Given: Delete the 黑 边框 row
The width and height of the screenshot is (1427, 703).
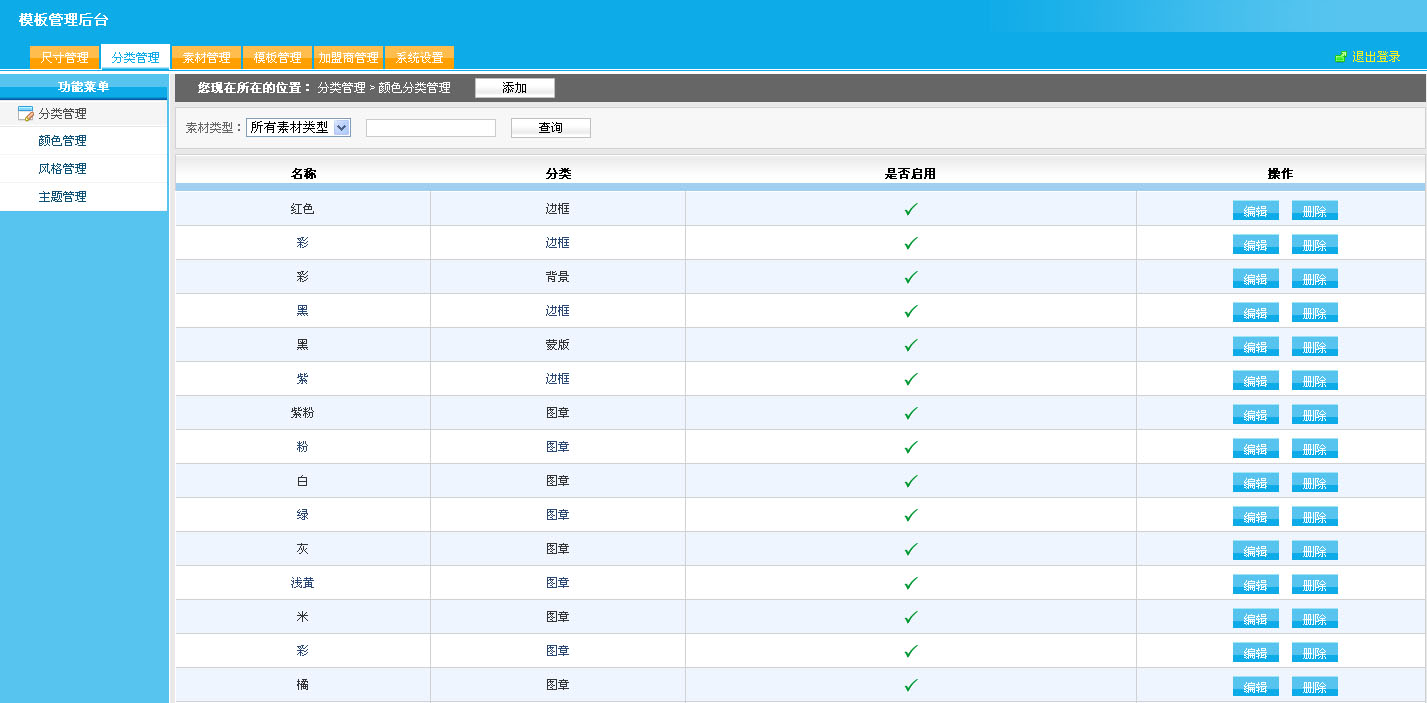Looking at the screenshot, I should 1315,313.
